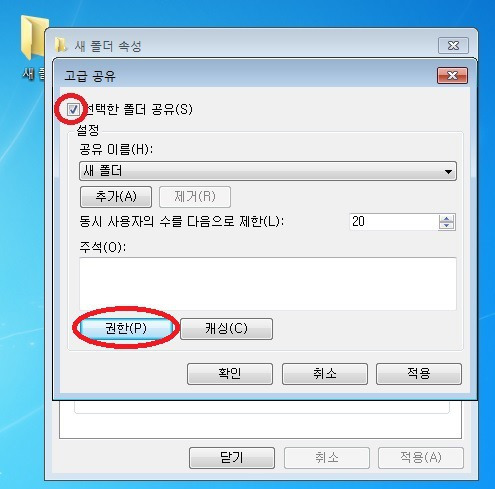Select the 새 폴더 desktop folder icon
495x489 pixels.
[x=32, y=47]
